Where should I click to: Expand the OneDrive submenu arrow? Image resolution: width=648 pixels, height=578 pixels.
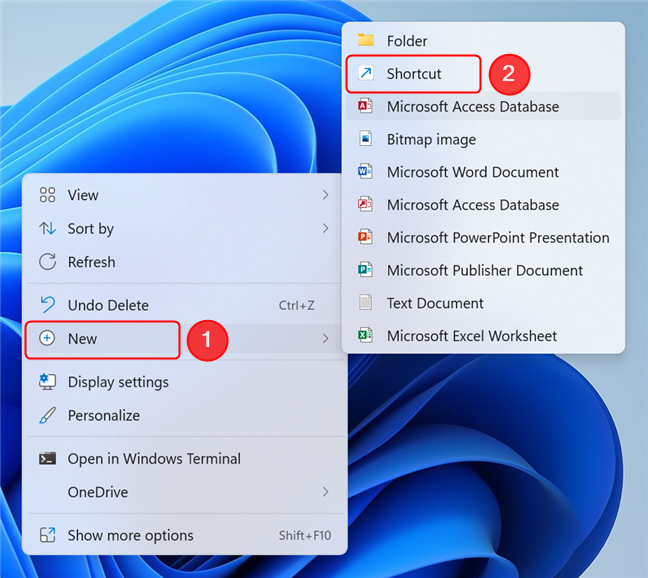(x=326, y=492)
